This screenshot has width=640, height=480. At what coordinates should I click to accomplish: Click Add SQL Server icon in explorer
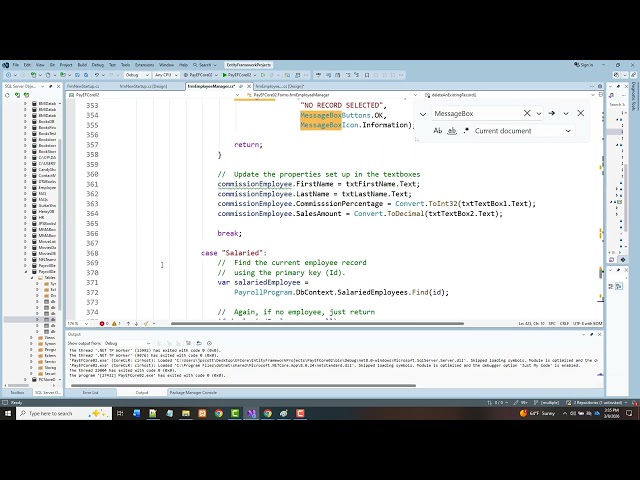[x=17, y=95]
